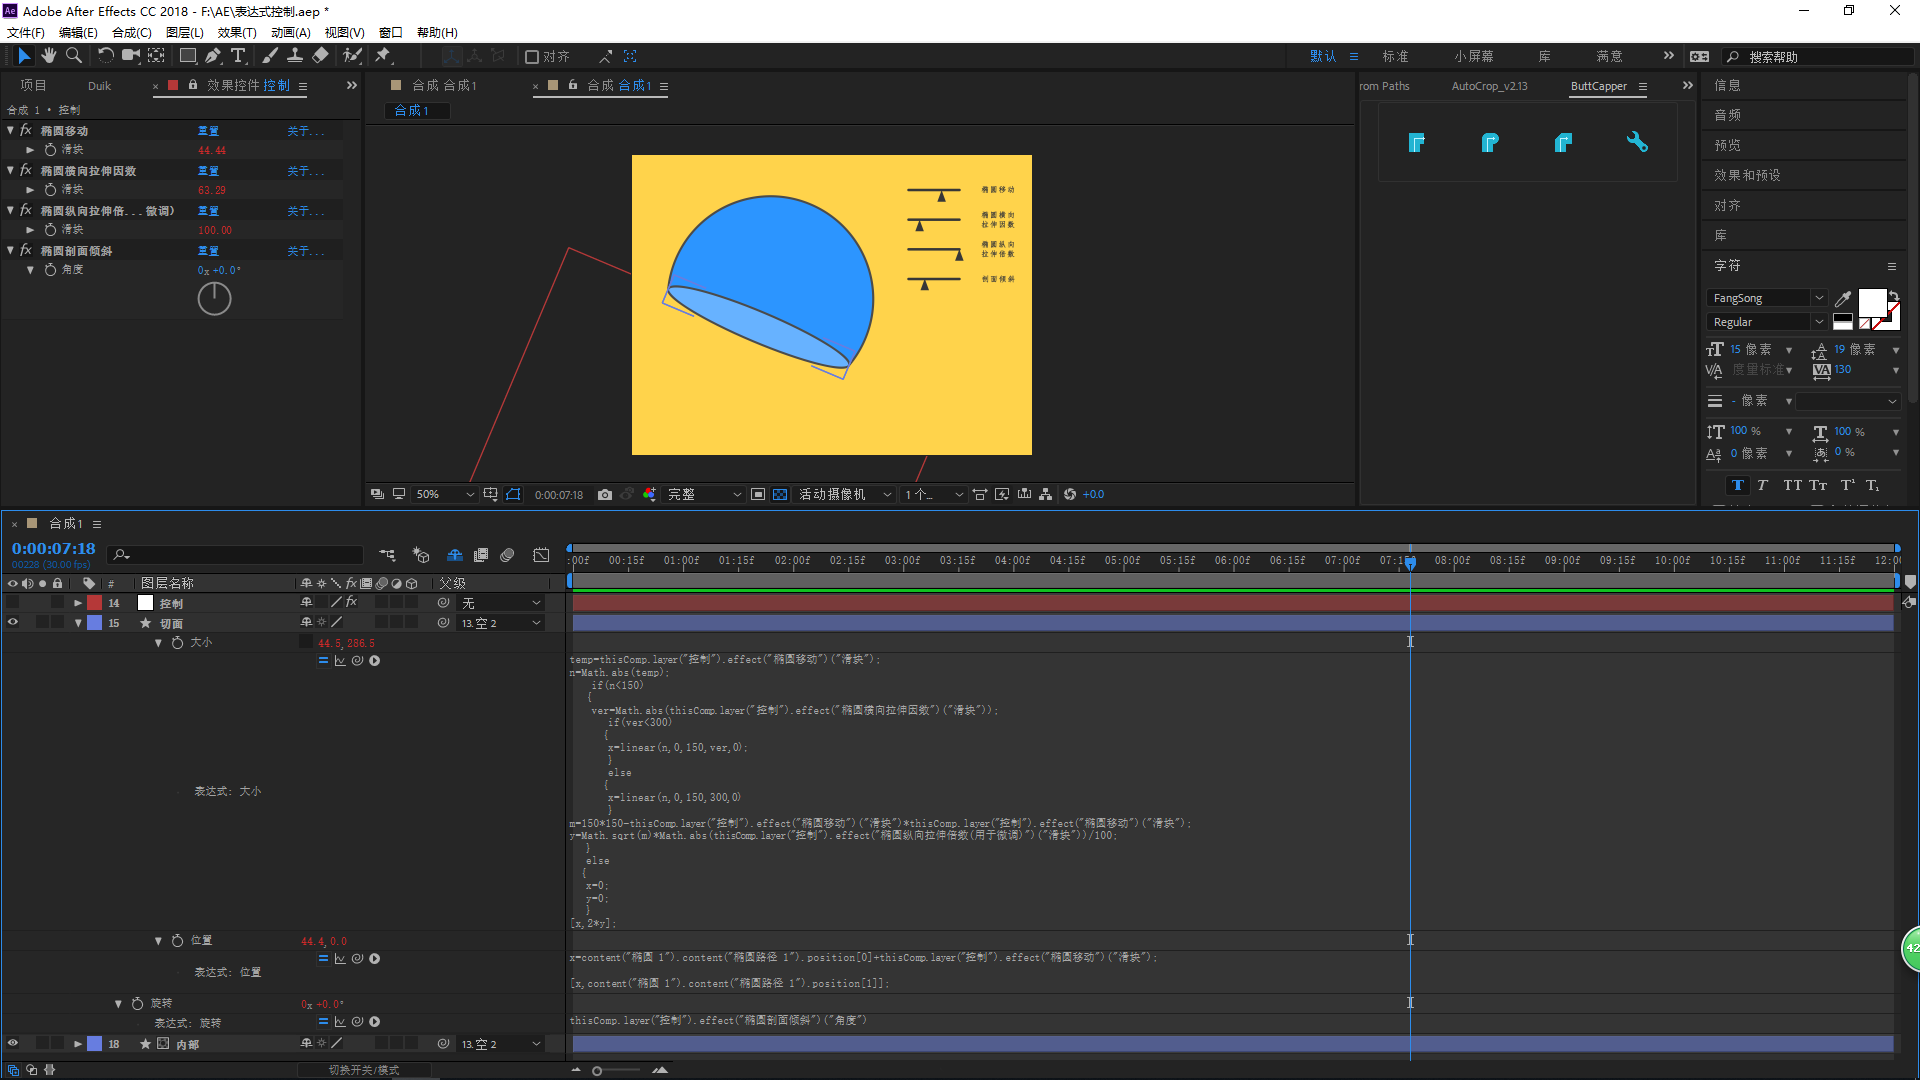
Task: Hide layer 15 切面 with eye icon
Action: pyautogui.click(x=13, y=623)
